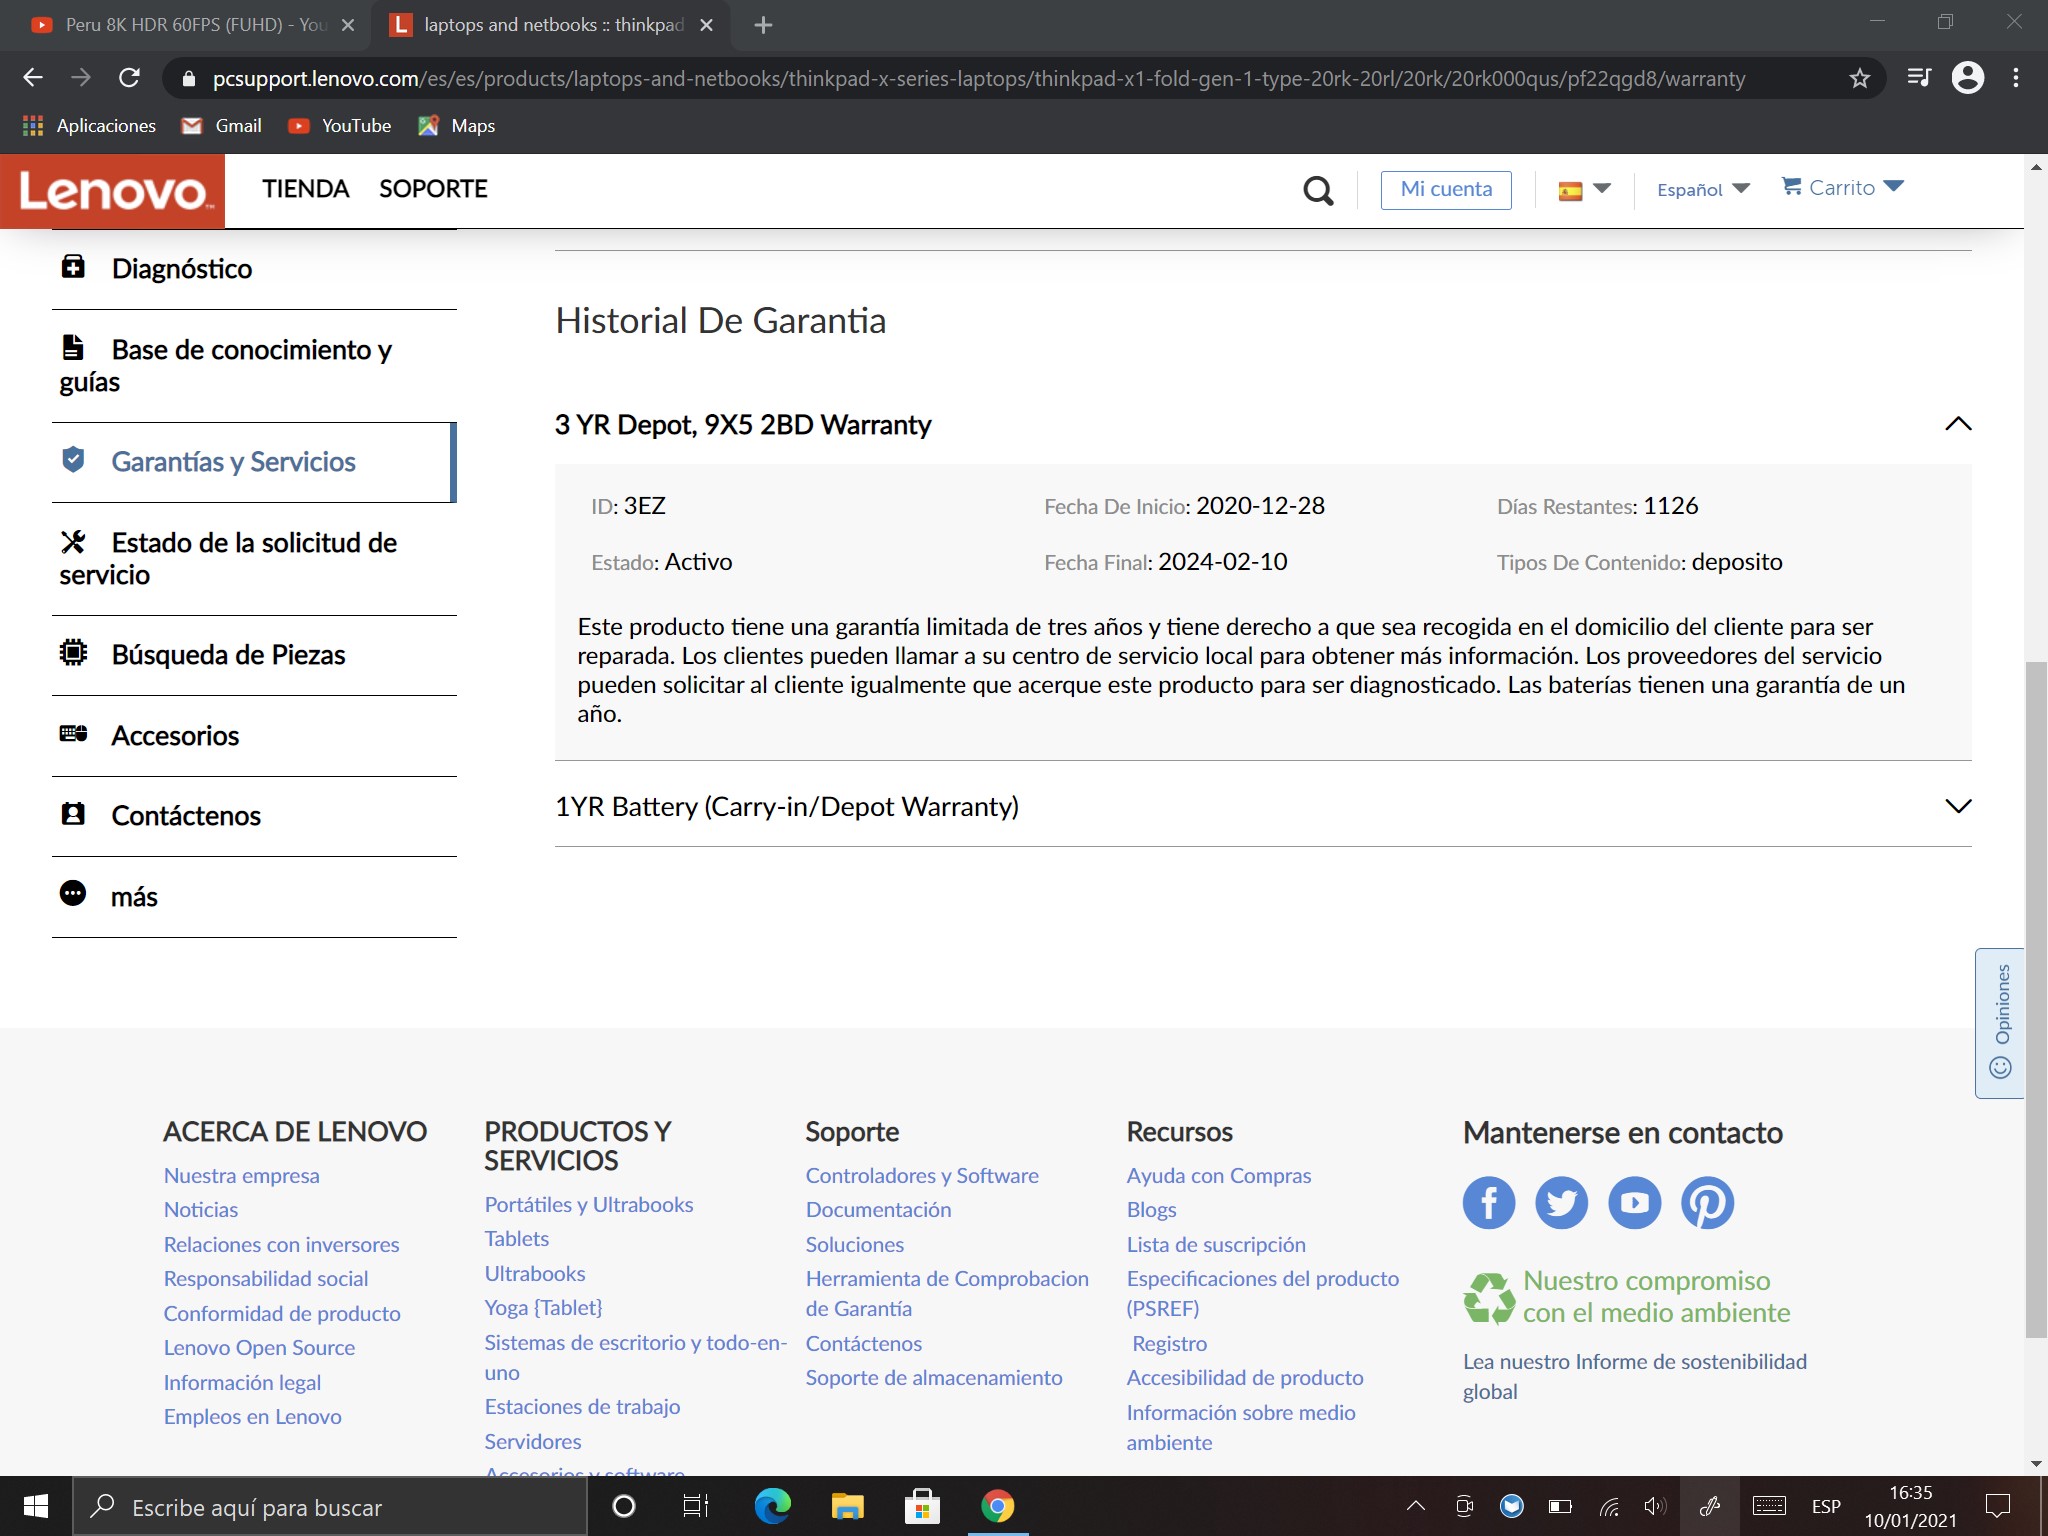
Task: Open Herramienta de Comprobacion de Garantía link
Action: click(947, 1294)
